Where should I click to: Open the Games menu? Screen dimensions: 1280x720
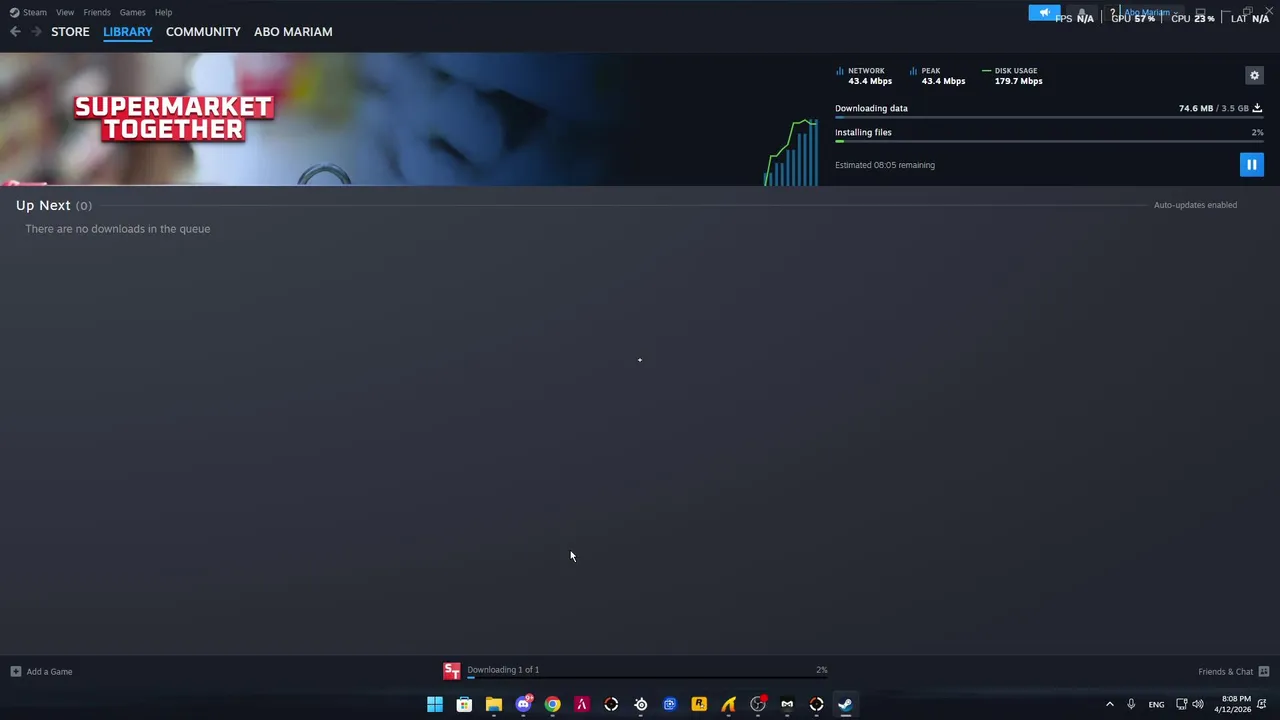click(x=133, y=12)
